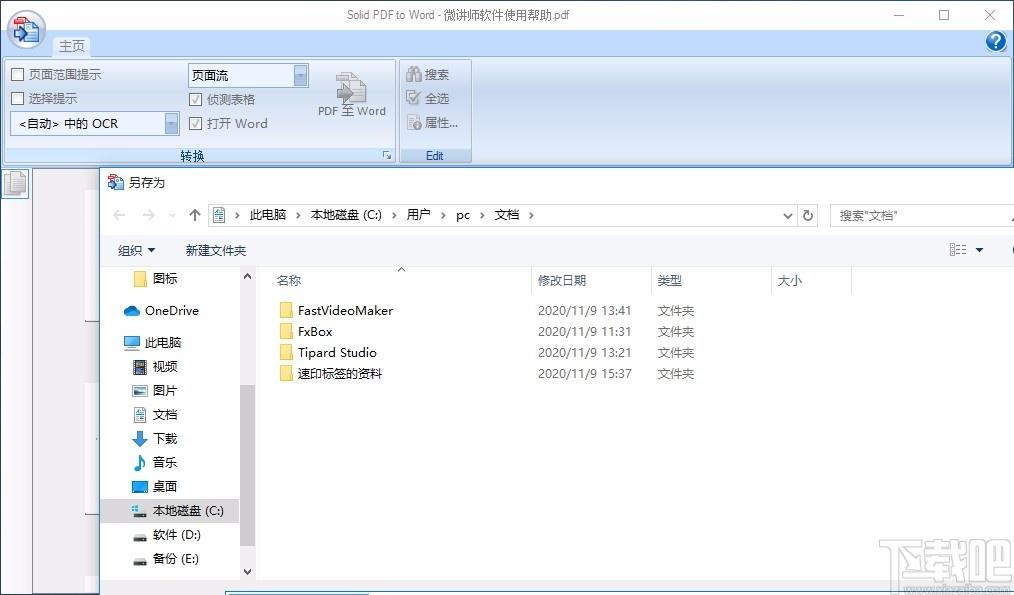Open the 组织 dropdown menu
The height and width of the screenshot is (595, 1014).
136,250
